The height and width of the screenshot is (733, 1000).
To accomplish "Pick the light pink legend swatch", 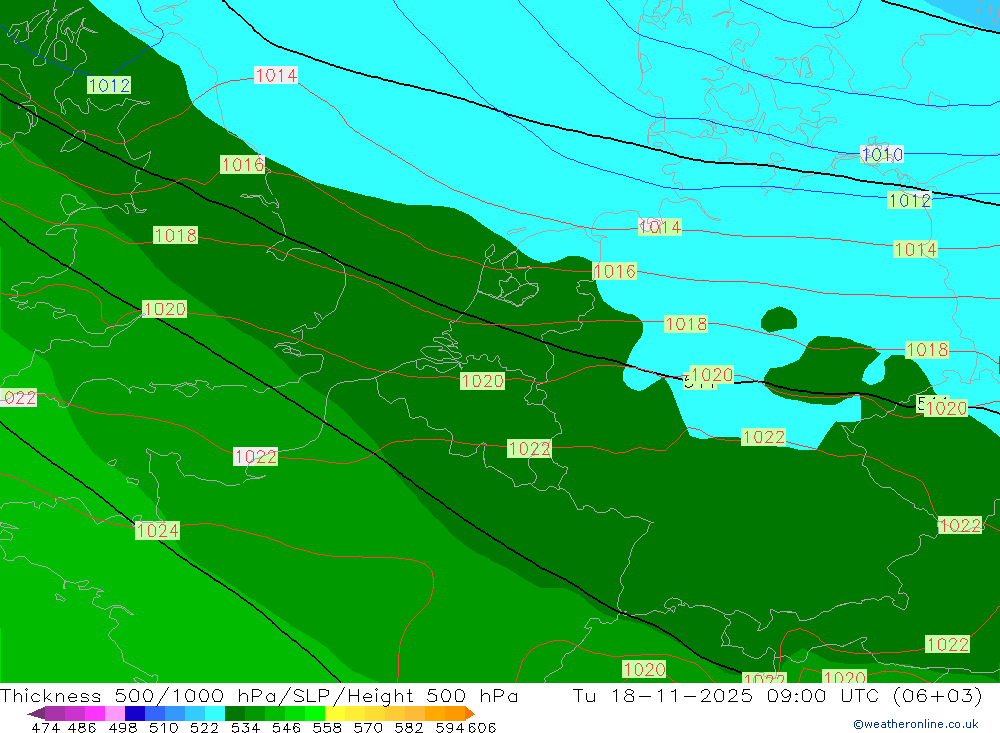I will coord(115,713).
